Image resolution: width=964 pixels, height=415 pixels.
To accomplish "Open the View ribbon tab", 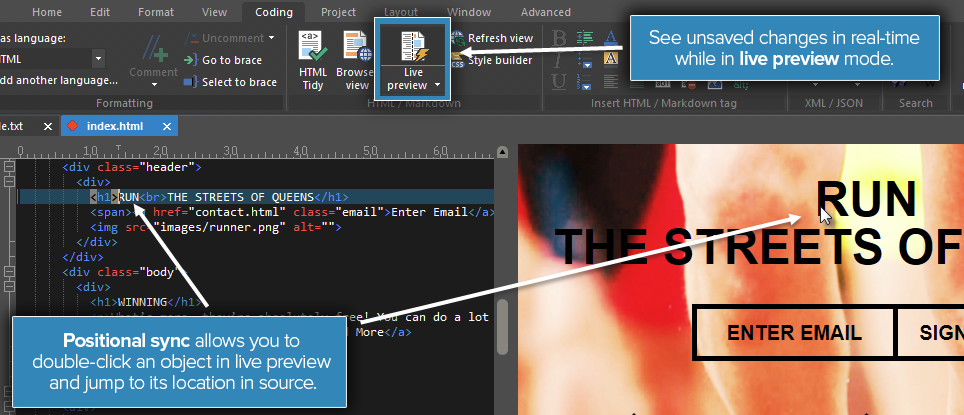I will 214,12.
